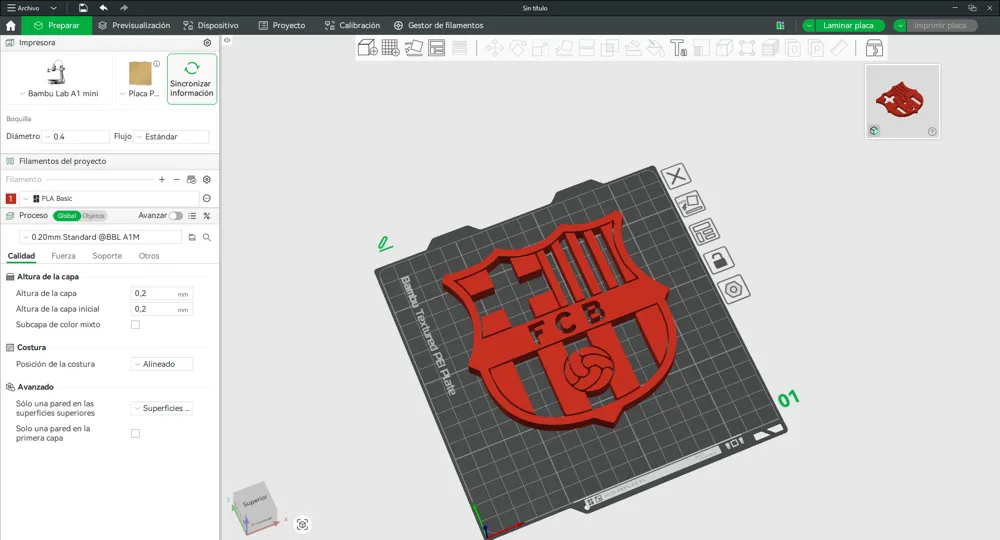Remove a filament with the minus icon
This screenshot has height=540, width=1000.
(x=177, y=180)
